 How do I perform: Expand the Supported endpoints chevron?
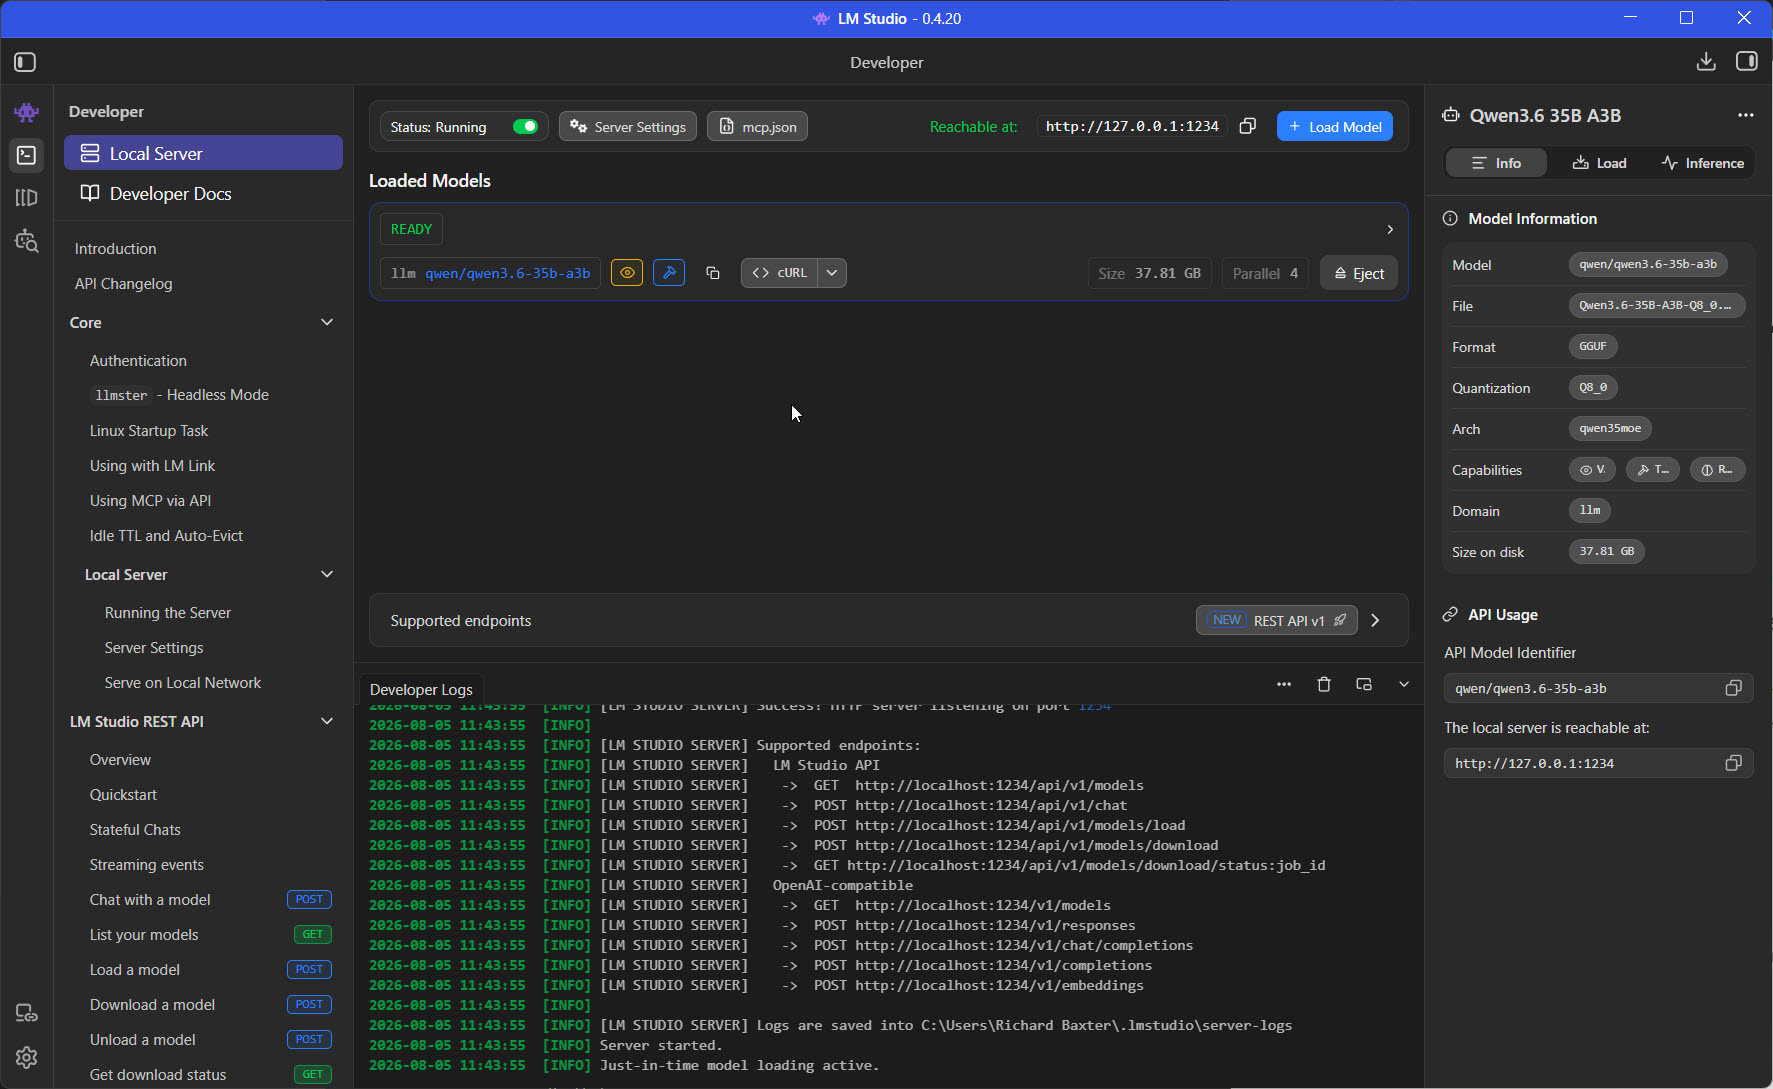click(x=1376, y=620)
